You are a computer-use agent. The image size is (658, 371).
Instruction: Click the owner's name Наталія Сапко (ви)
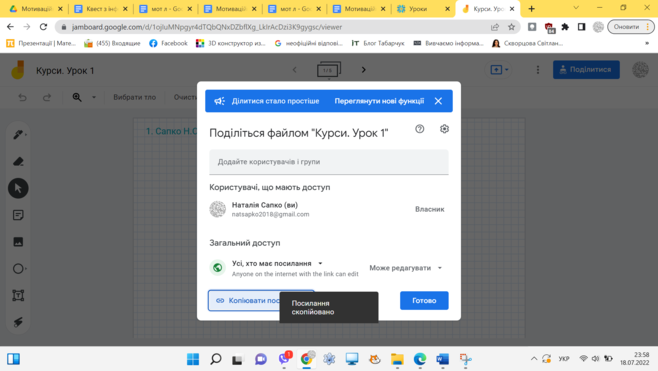pyautogui.click(x=265, y=205)
